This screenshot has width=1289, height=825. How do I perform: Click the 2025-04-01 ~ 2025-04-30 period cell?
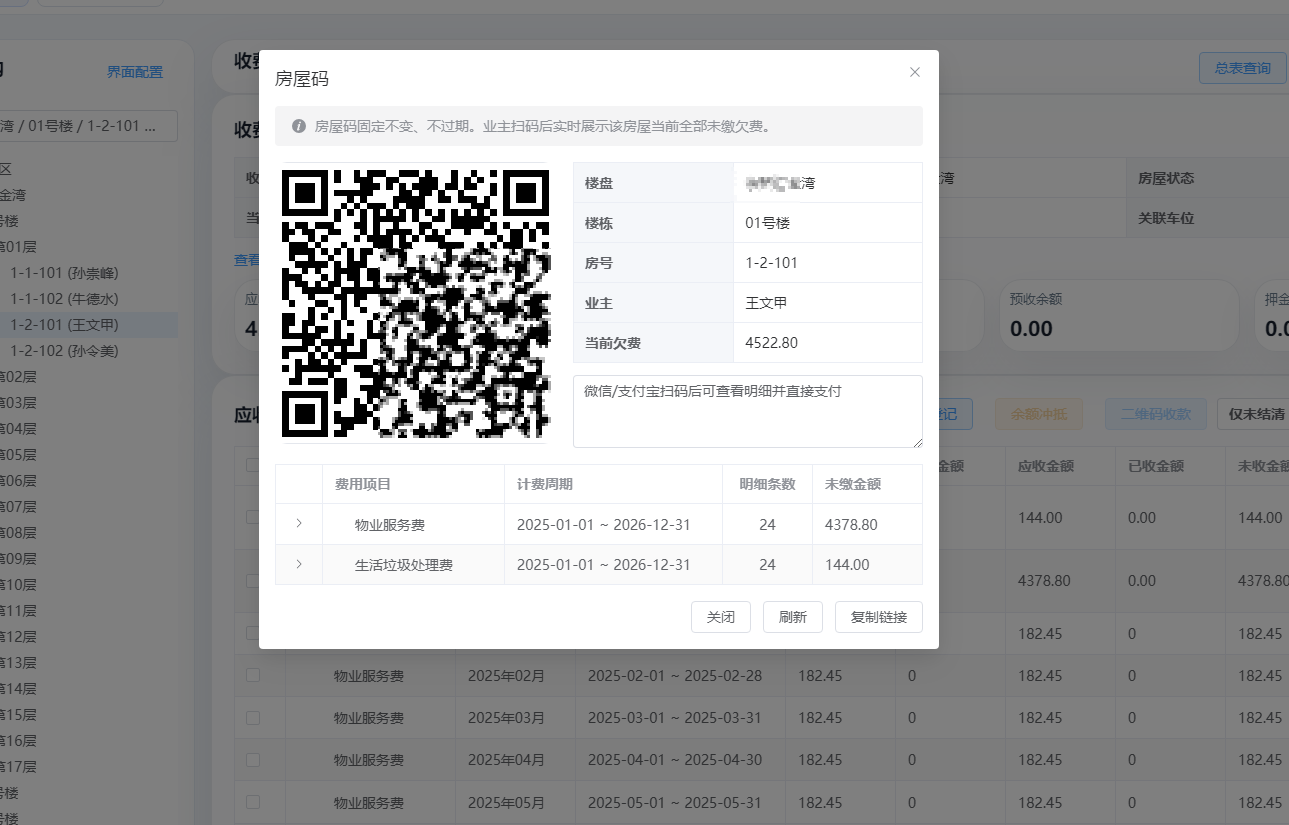point(675,760)
